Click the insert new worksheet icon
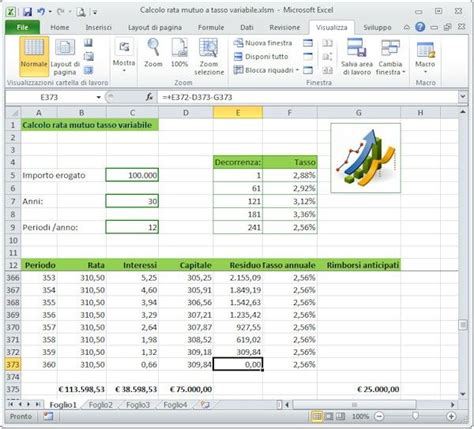Viewport: 474px width, 429px height. click(205, 405)
